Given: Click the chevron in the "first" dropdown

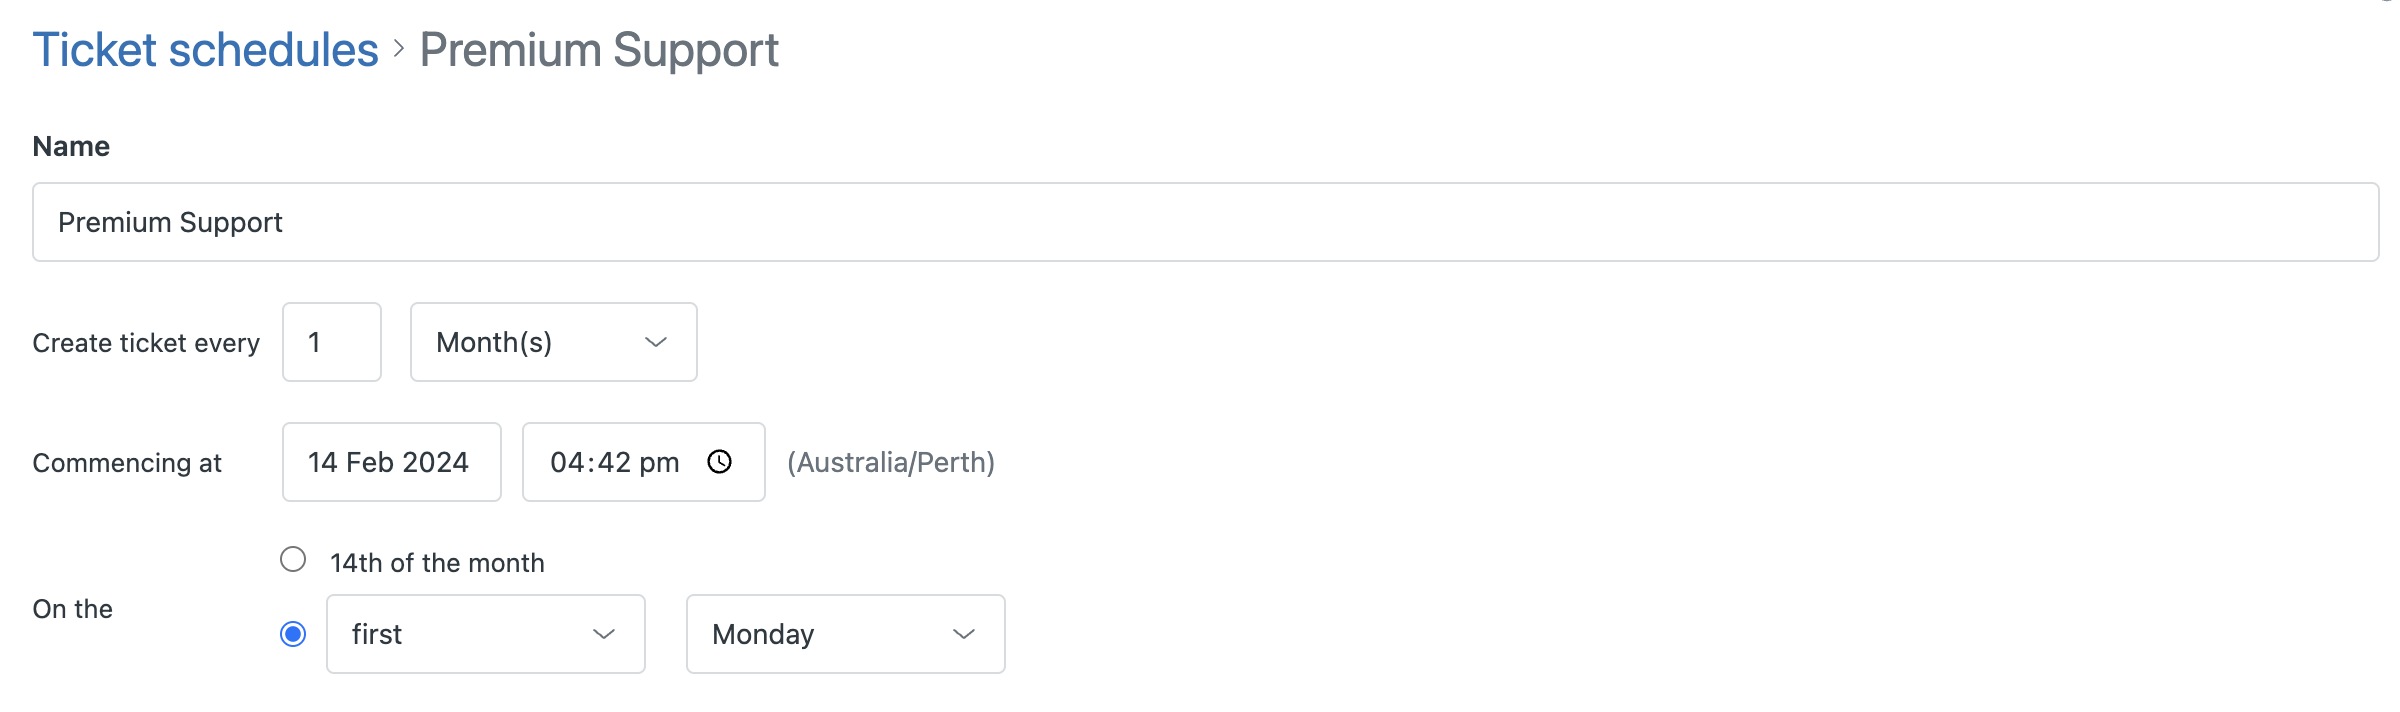Looking at the screenshot, I should [x=604, y=634].
